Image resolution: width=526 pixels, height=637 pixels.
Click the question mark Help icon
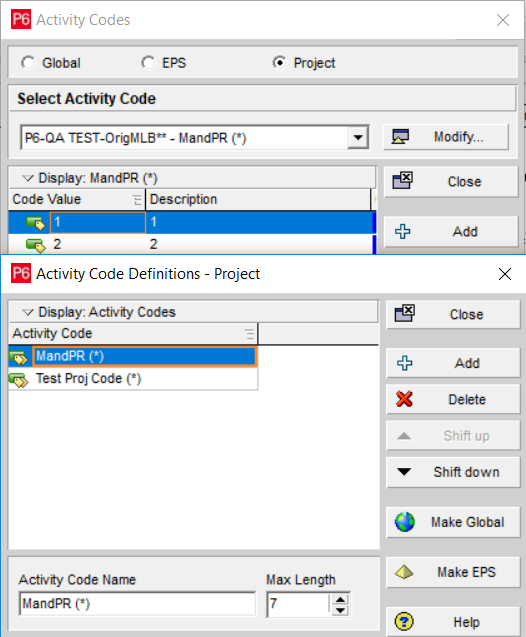coord(404,622)
